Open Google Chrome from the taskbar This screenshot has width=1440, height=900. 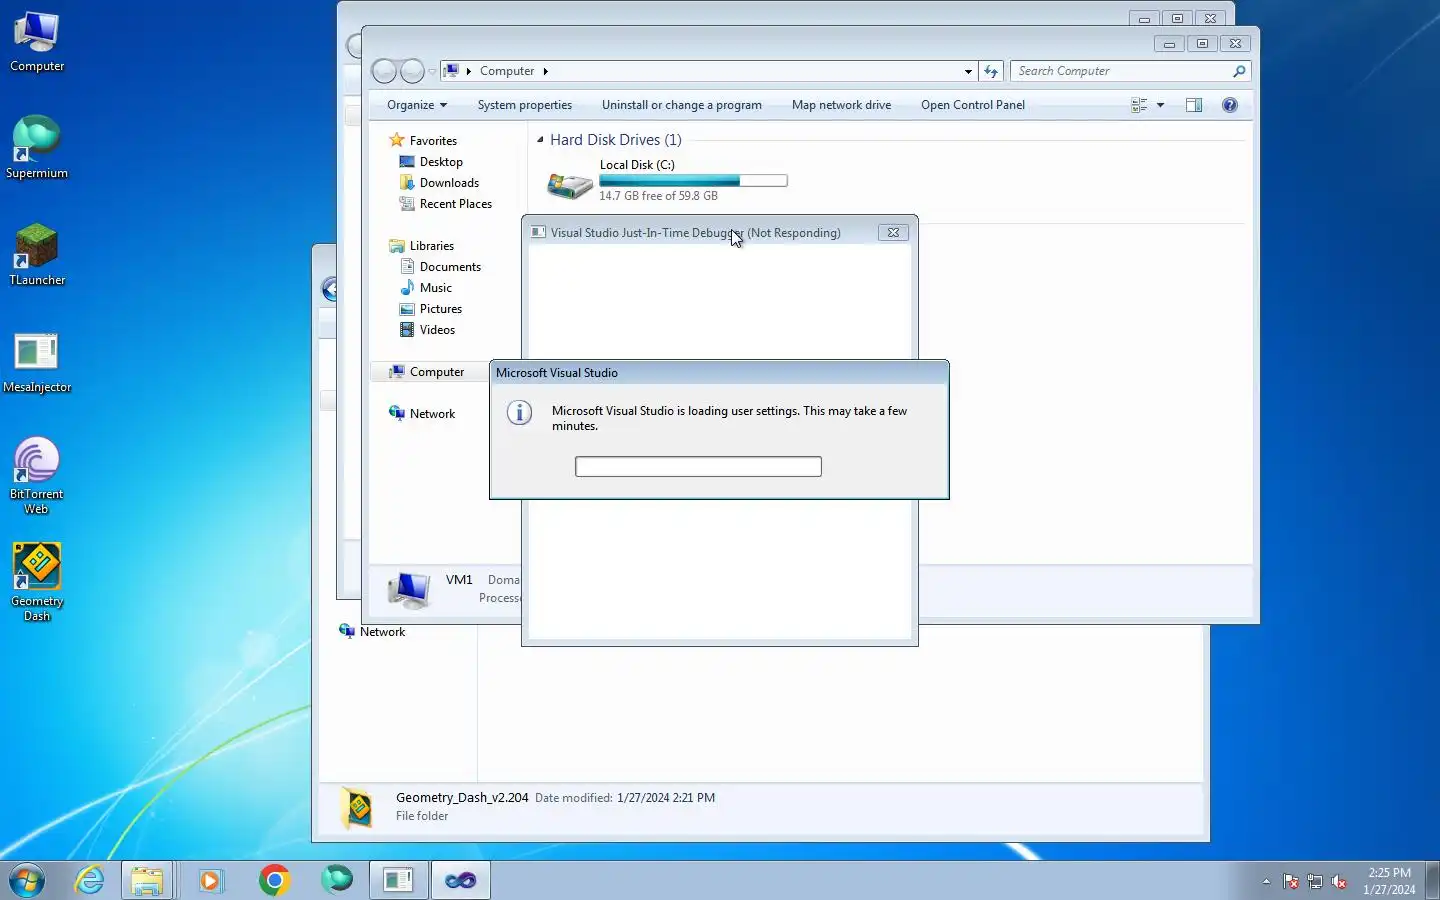274,881
